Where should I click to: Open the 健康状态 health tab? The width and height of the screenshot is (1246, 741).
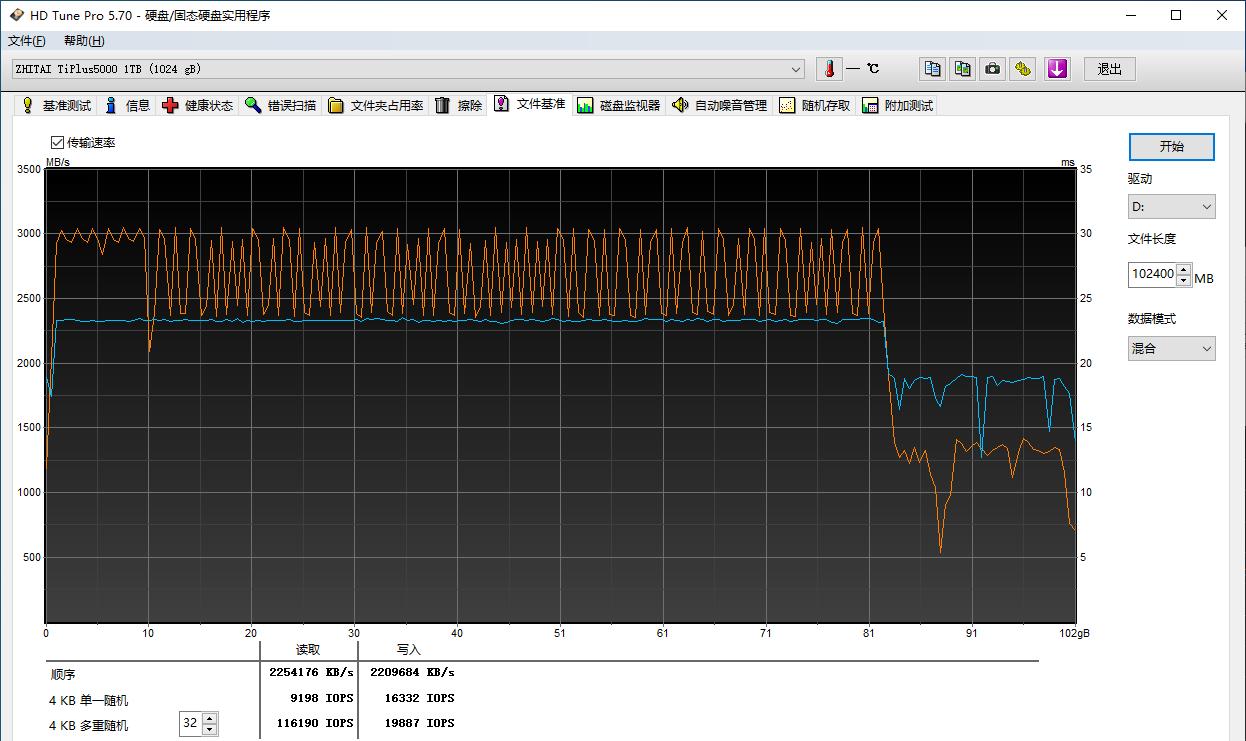point(198,106)
